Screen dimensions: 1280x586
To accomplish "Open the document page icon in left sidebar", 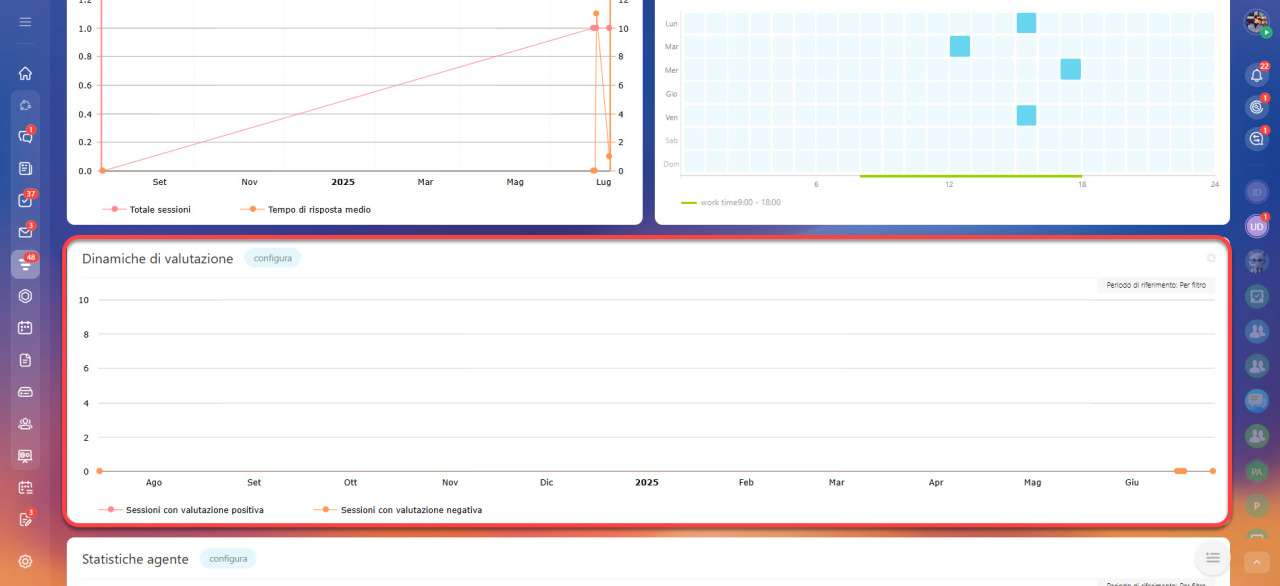I will click(25, 360).
